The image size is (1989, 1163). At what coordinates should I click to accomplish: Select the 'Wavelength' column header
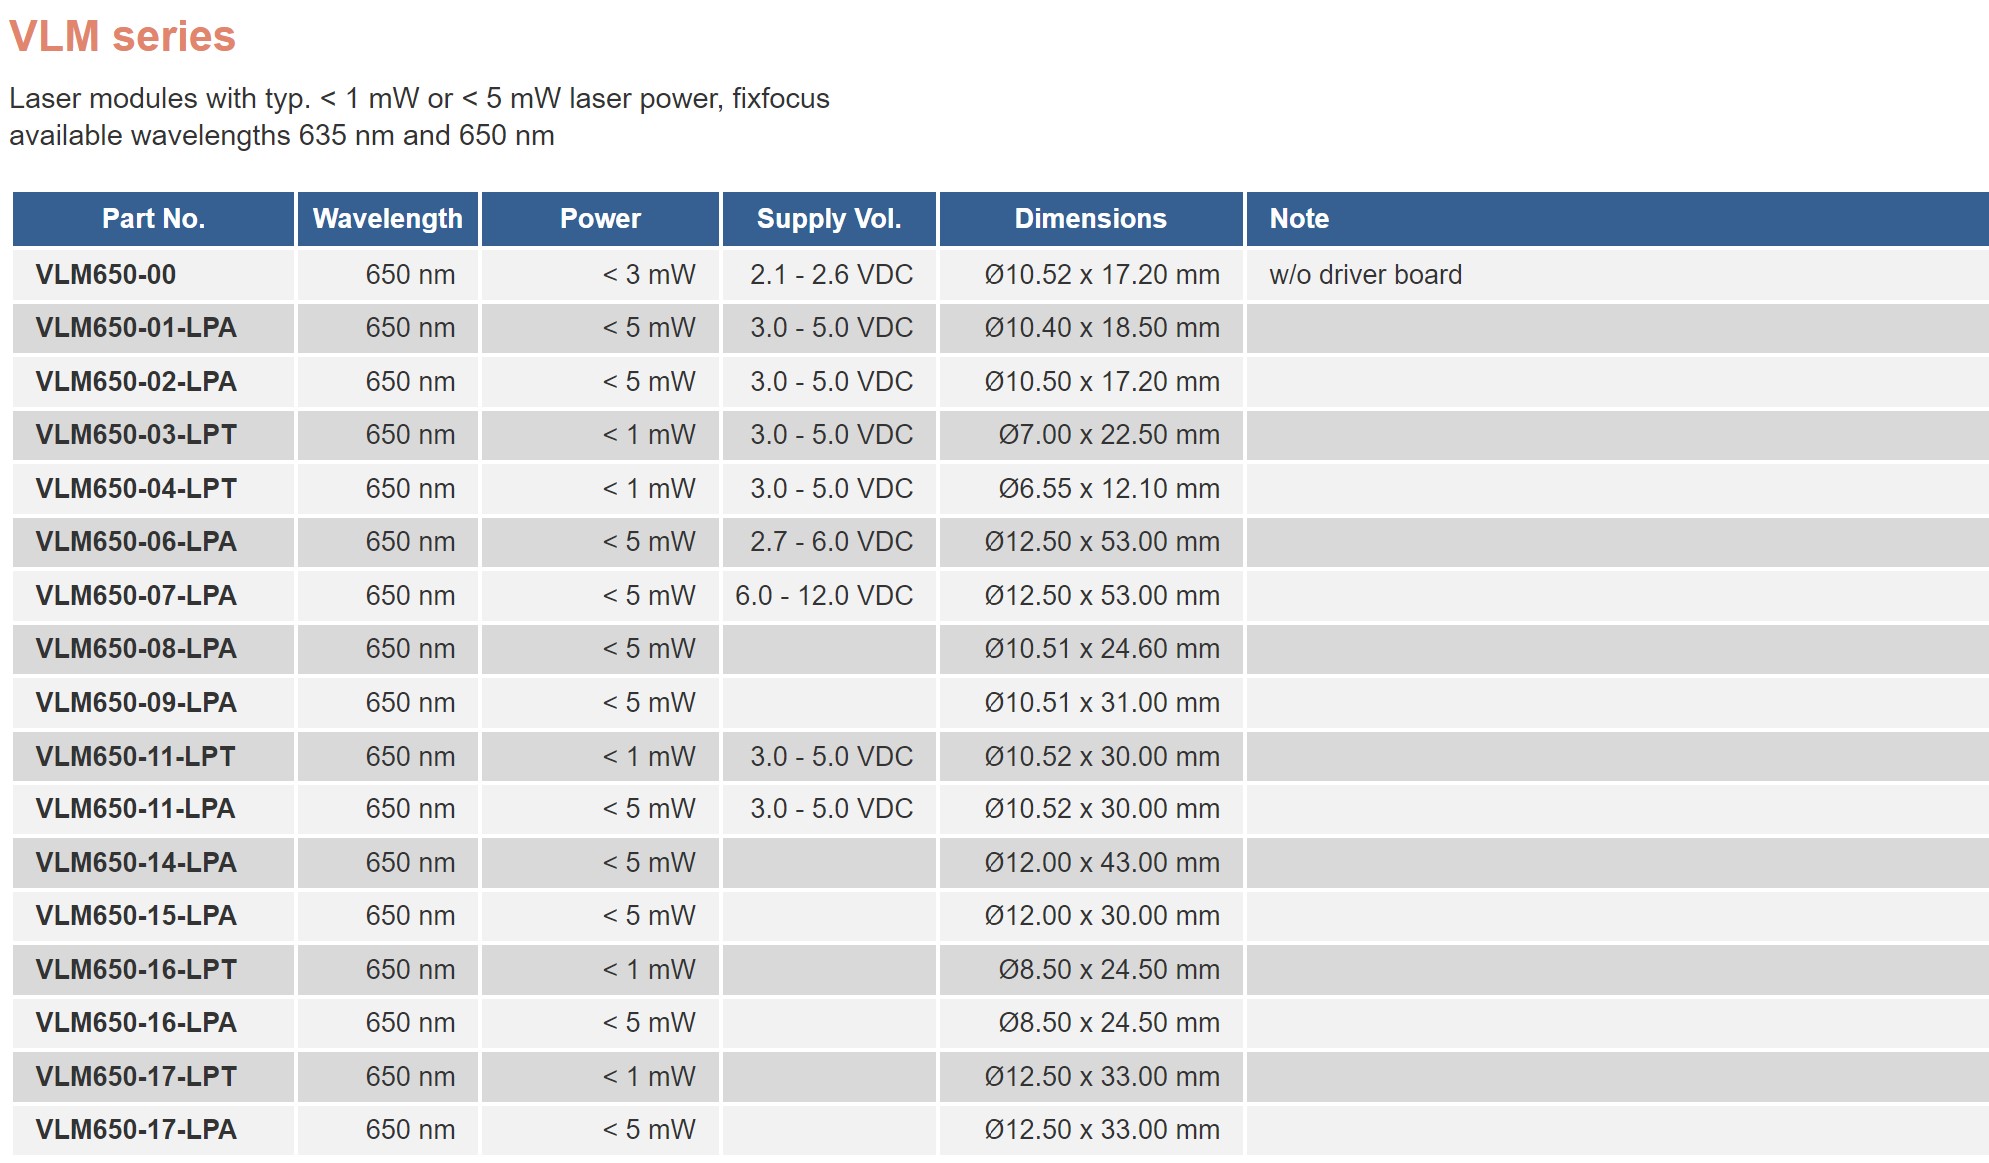click(388, 219)
